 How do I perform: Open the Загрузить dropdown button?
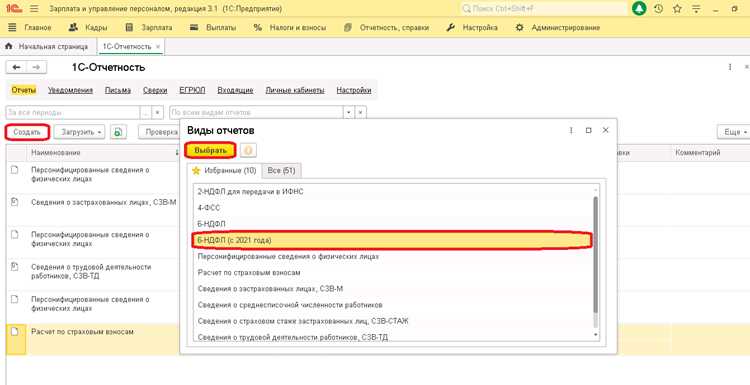click(79, 132)
